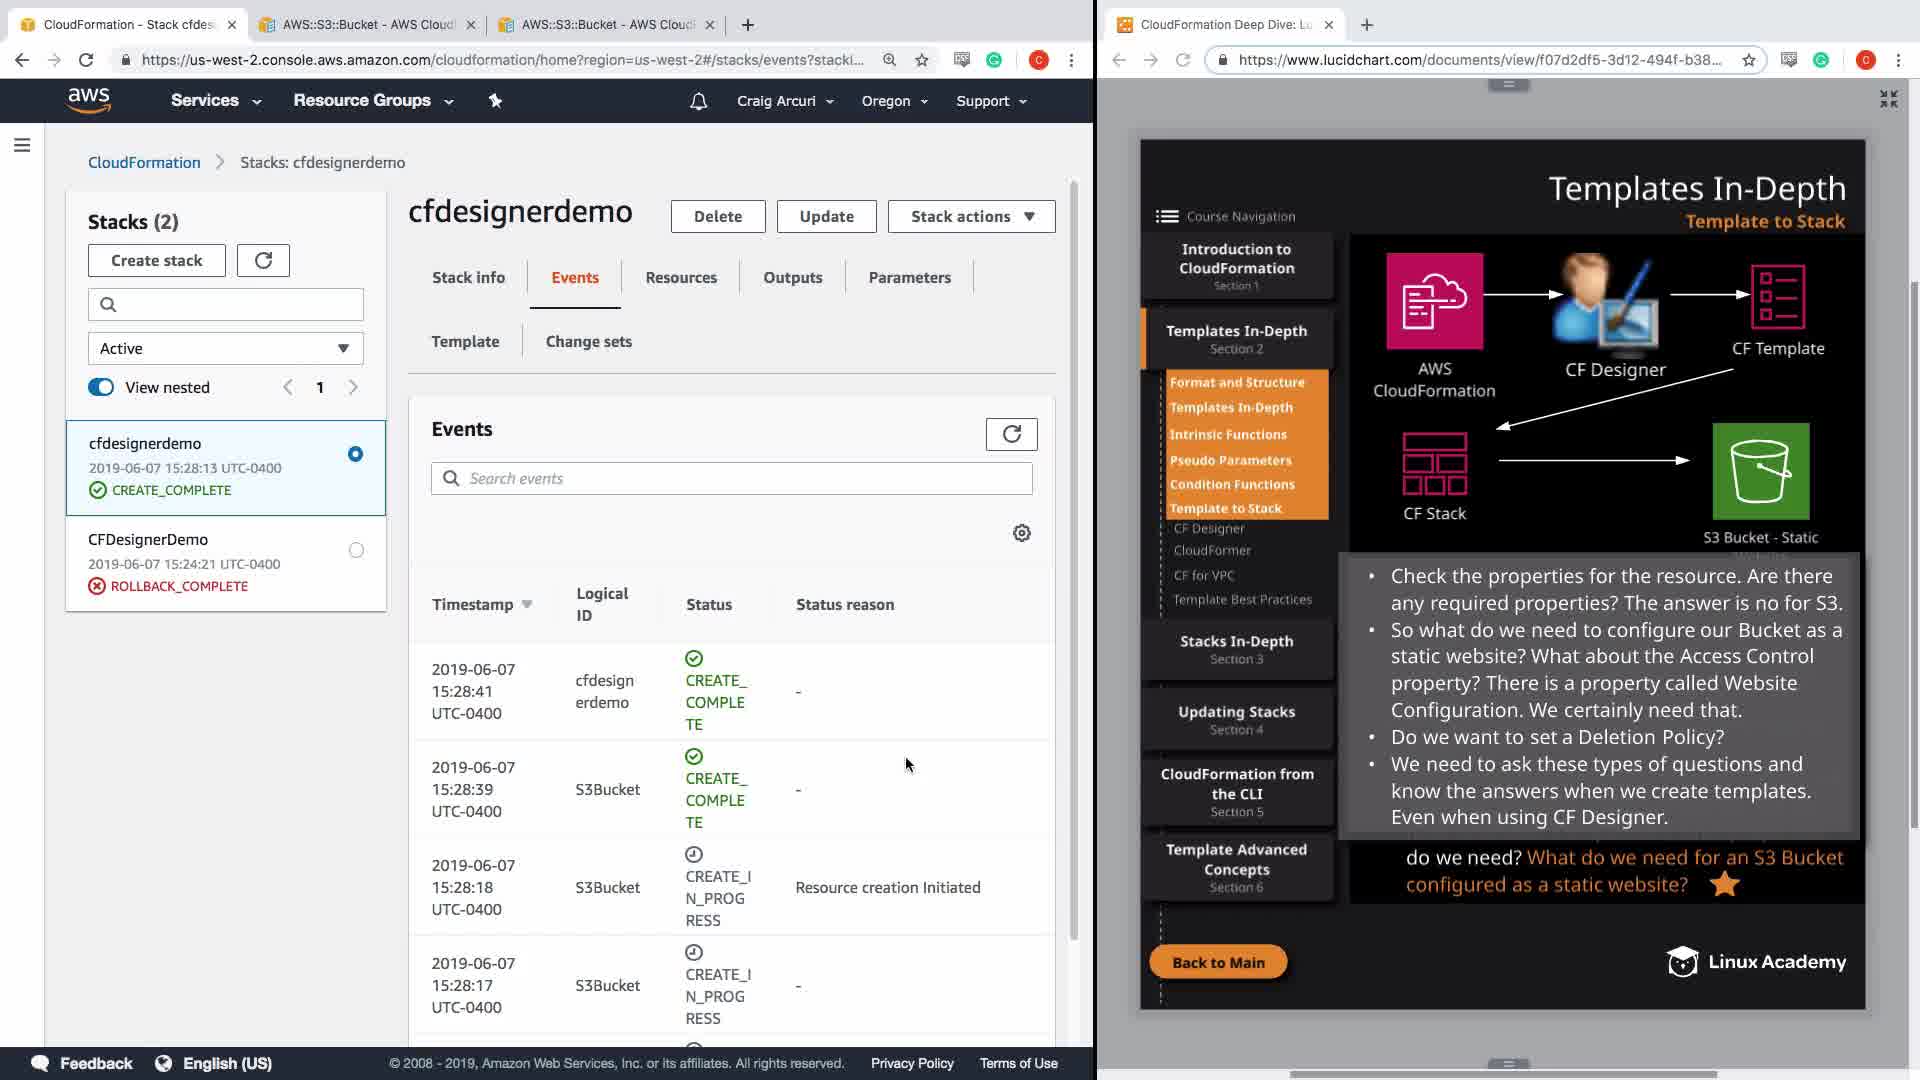Open the Template tab

tap(465, 342)
